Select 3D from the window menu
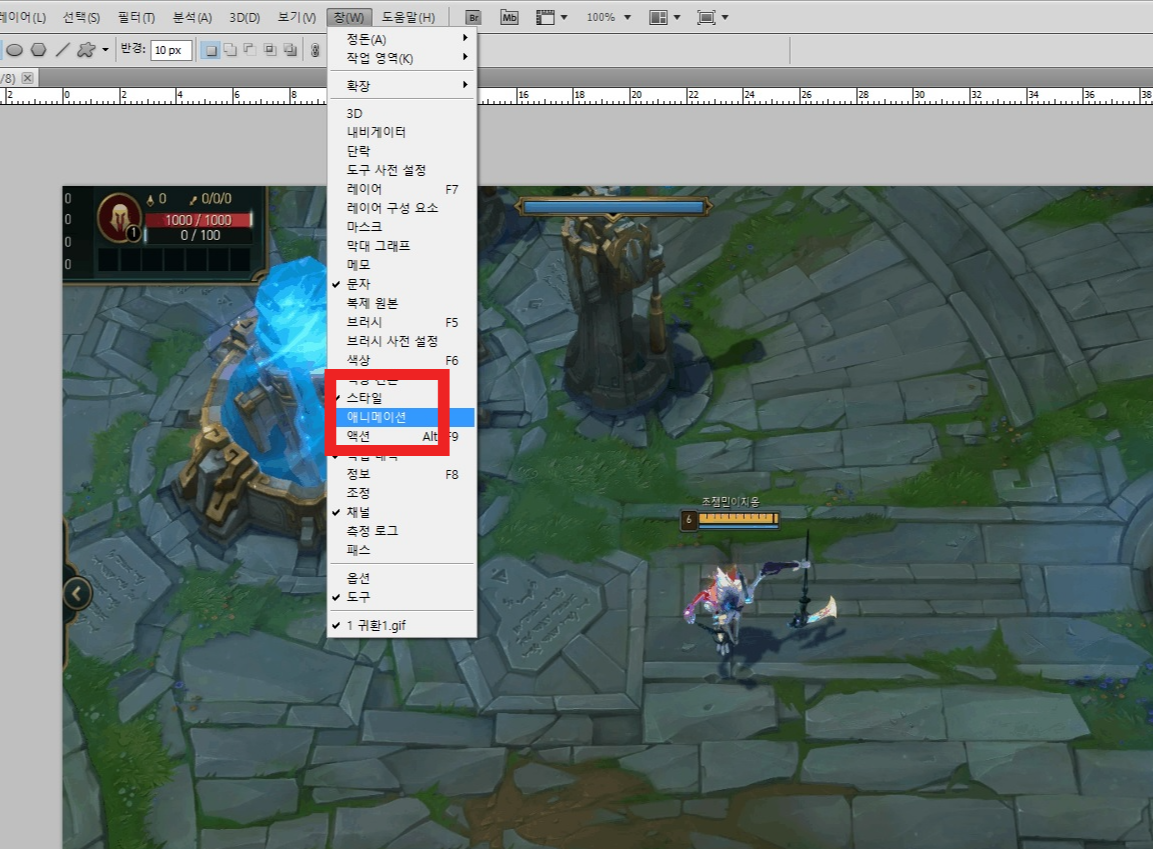 [402, 113]
